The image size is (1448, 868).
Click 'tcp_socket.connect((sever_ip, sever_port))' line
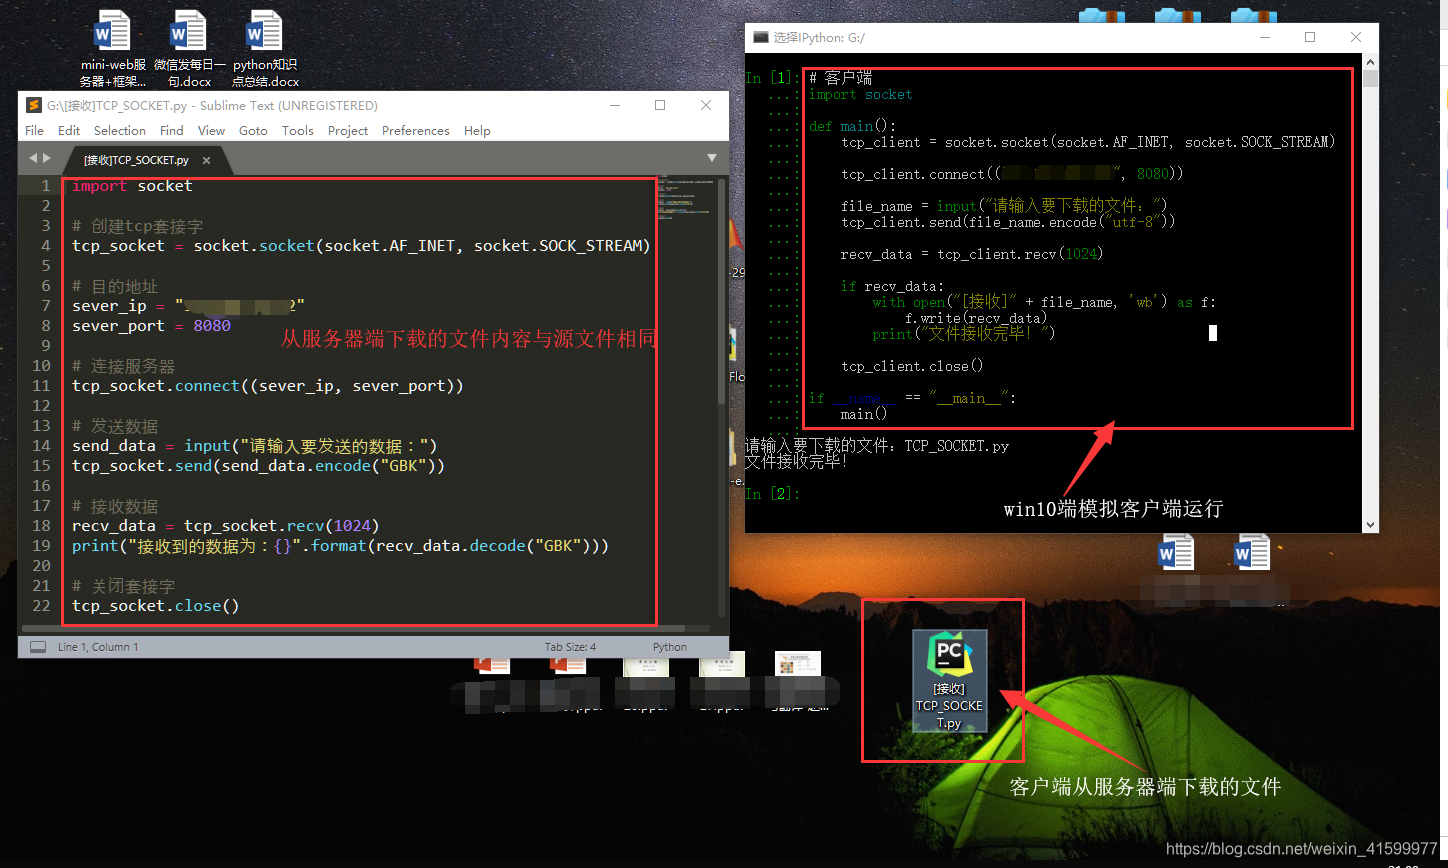tap(268, 386)
